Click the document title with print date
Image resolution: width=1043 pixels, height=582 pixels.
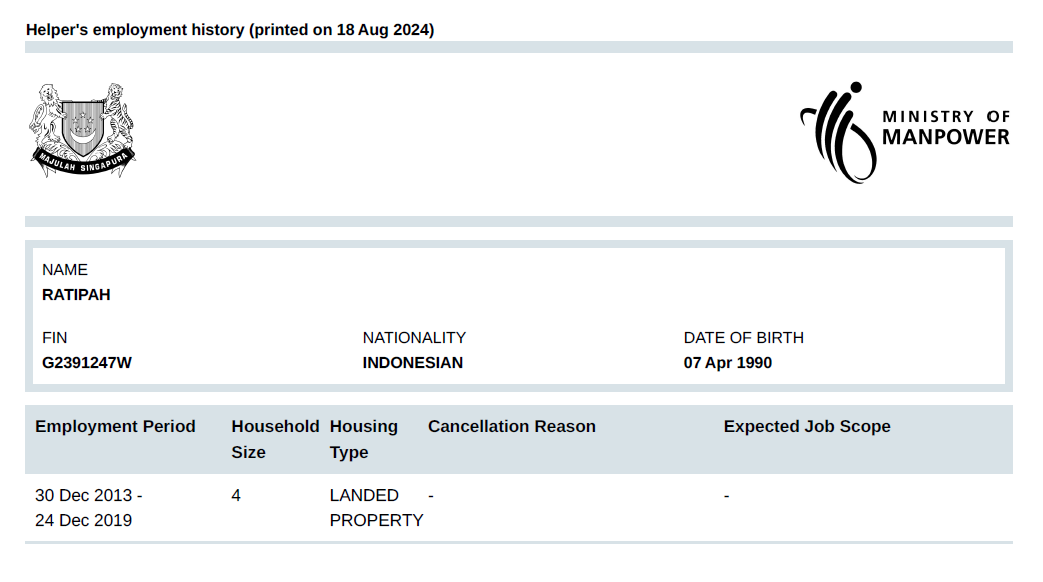click(230, 30)
